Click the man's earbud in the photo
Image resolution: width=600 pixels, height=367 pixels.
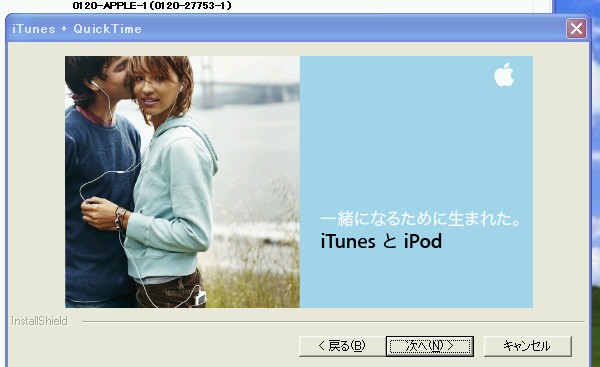click(x=94, y=83)
